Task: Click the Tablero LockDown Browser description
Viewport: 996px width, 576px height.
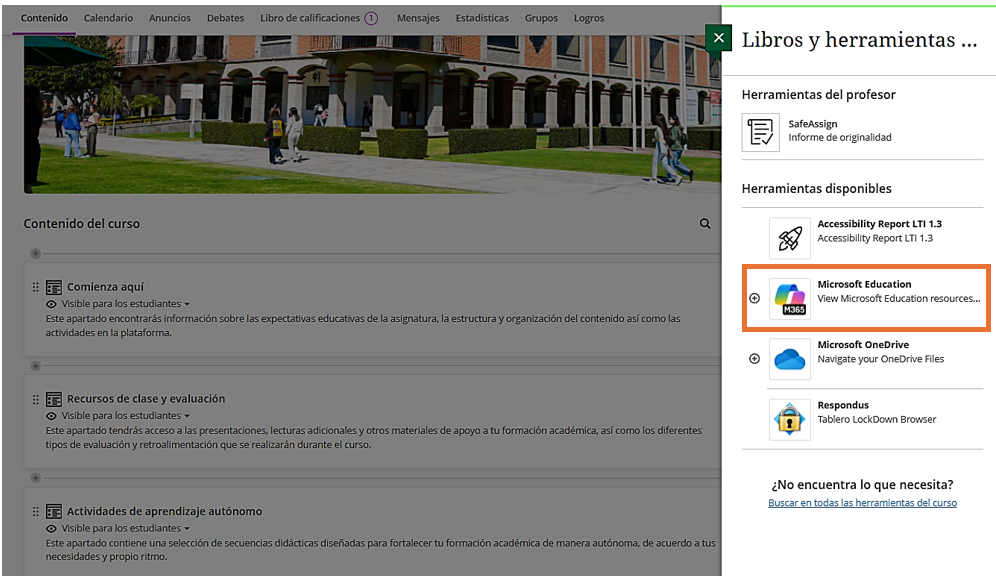Action: (877, 420)
